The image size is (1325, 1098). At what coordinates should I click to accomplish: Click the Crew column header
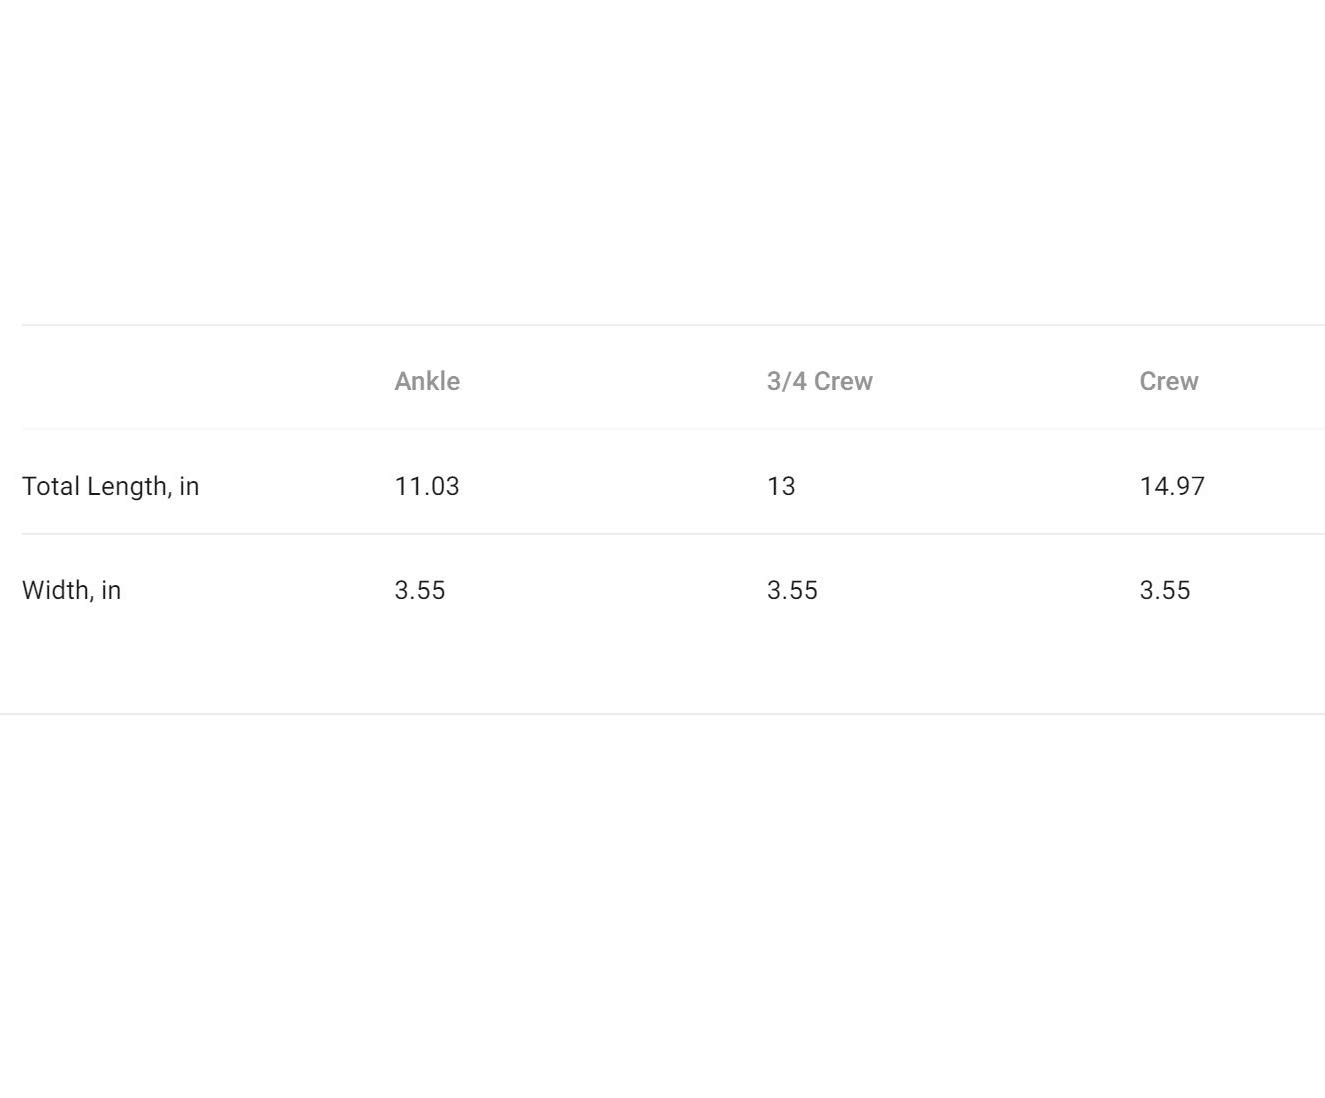[x=1168, y=381]
